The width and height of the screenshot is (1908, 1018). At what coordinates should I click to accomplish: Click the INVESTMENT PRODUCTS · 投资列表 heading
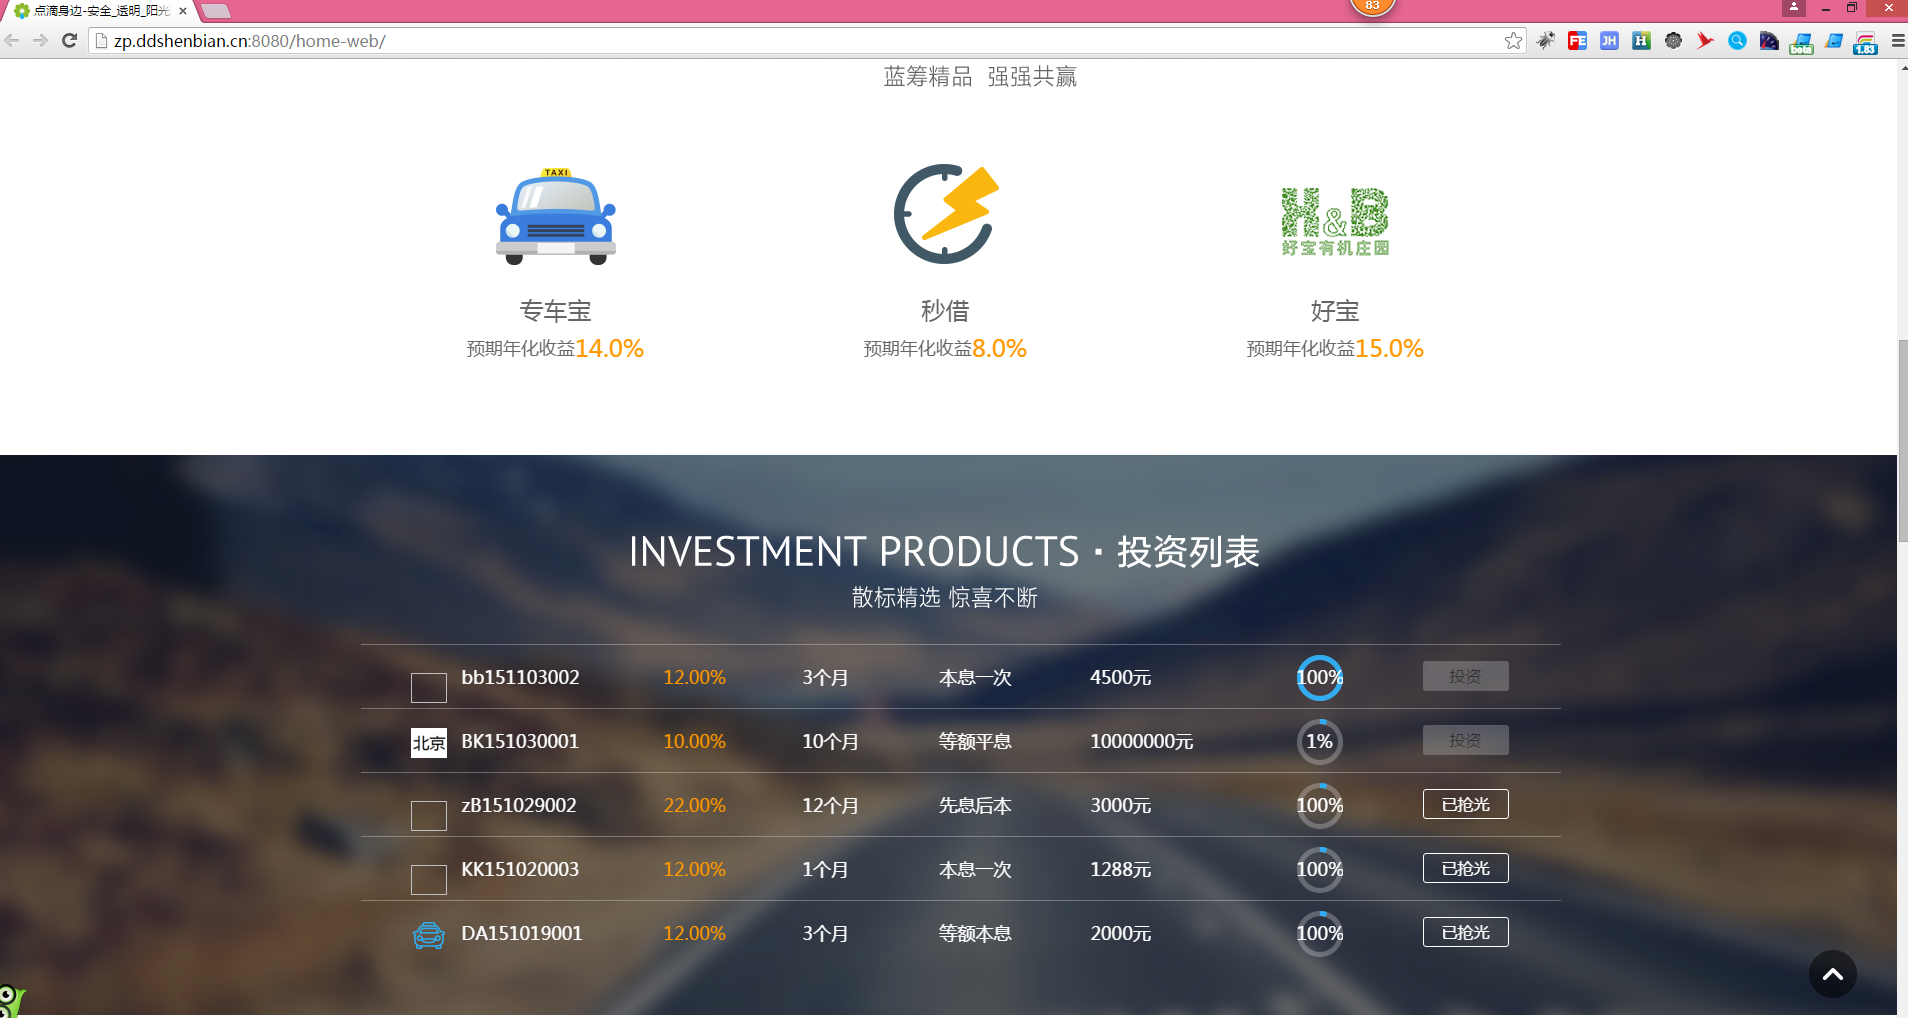tap(944, 551)
